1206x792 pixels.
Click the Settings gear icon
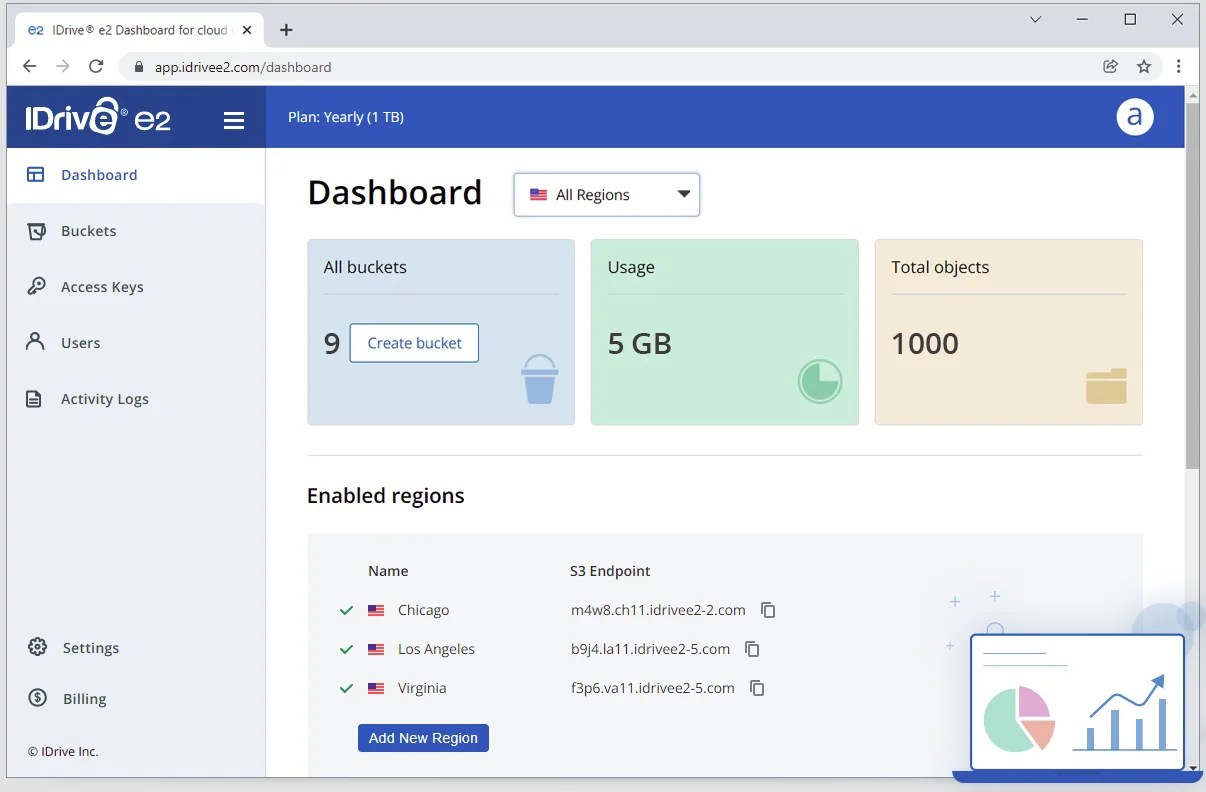[38, 647]
